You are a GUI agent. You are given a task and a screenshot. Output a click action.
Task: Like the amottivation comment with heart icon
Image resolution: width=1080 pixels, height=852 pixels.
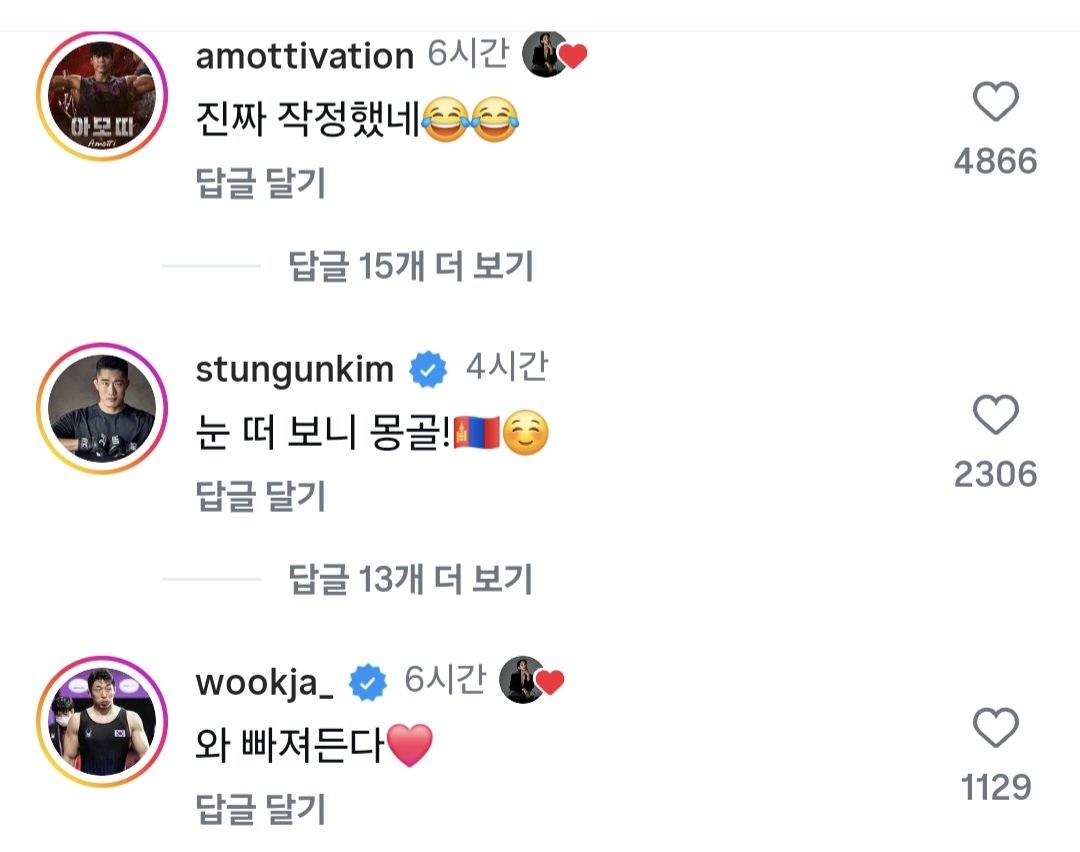tap(995, 102)
